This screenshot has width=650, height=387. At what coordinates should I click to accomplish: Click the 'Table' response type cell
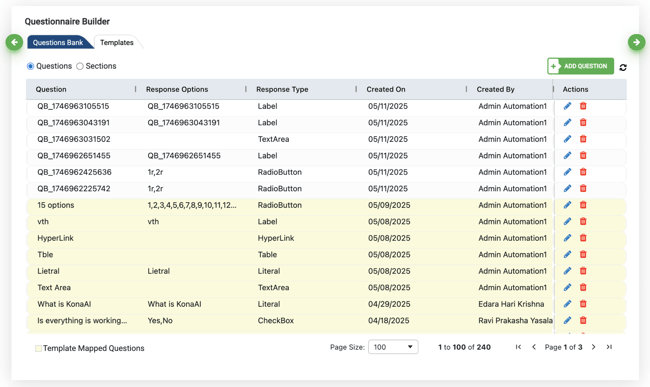tap(267, 254)
